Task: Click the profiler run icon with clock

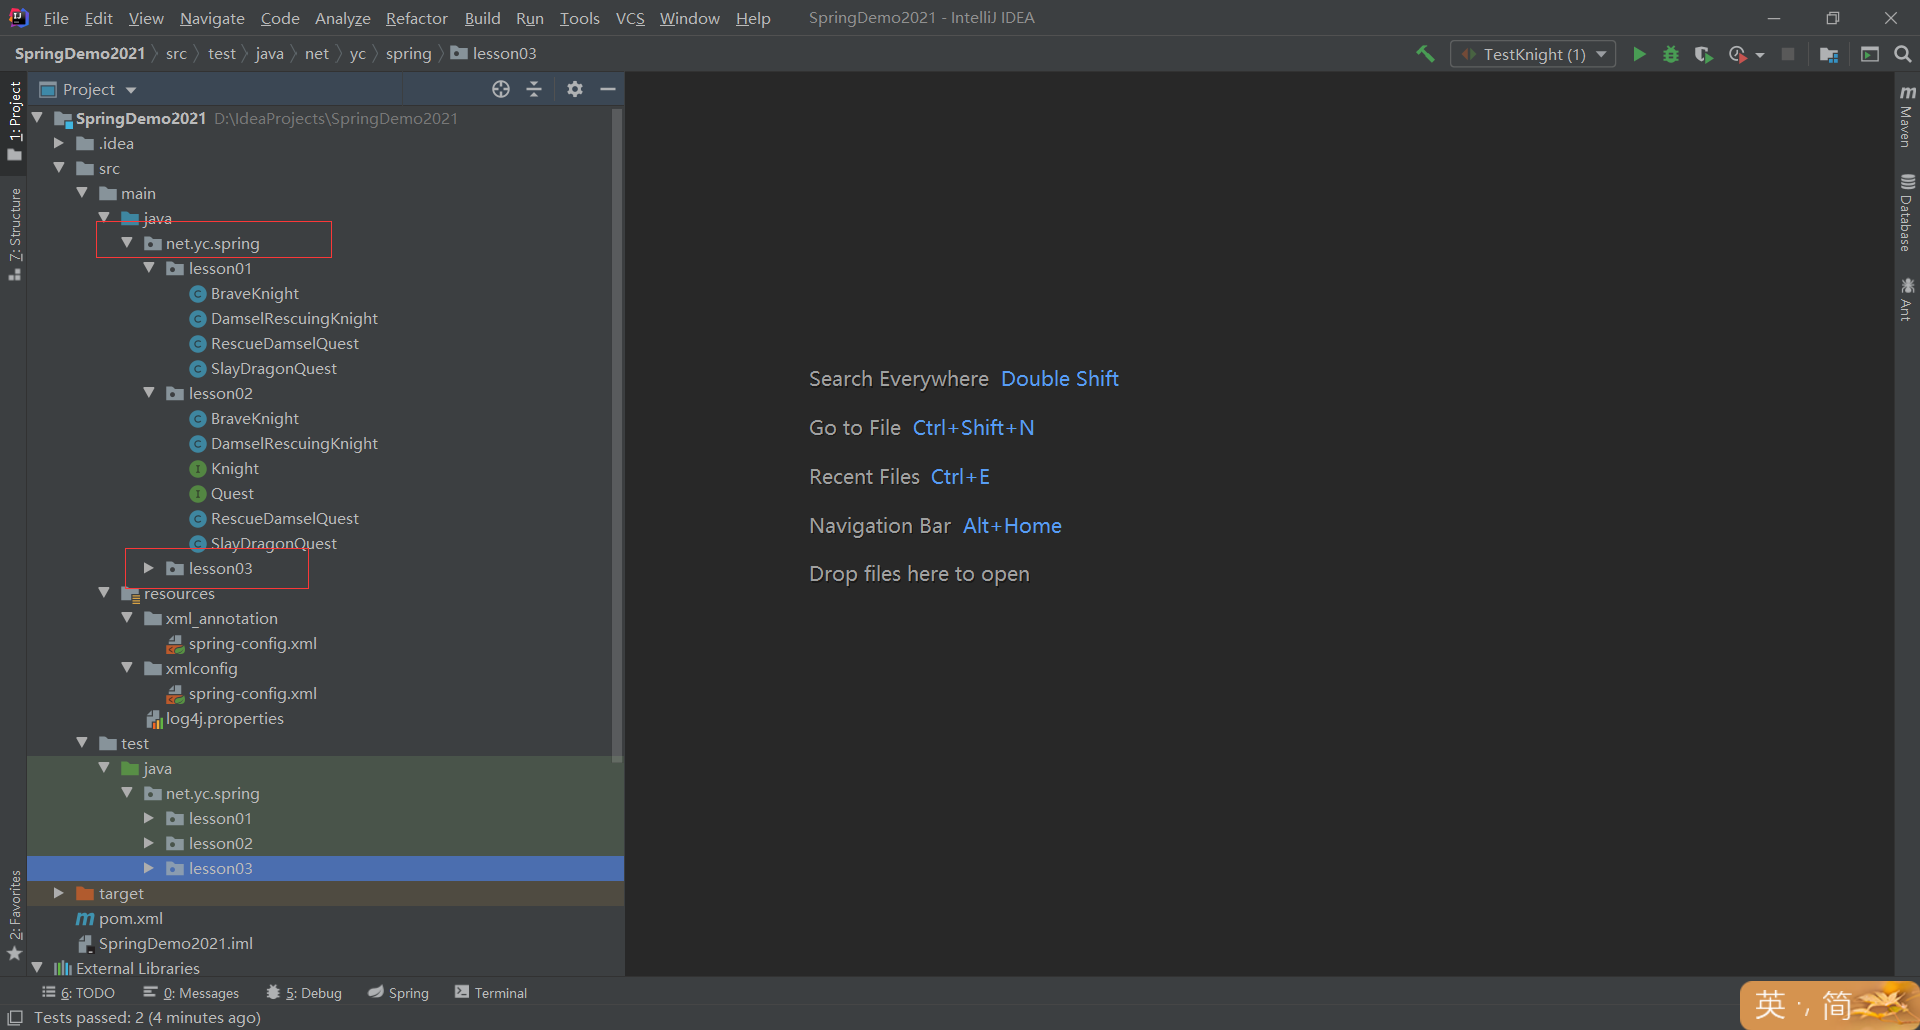Action: pos(1738,54)
